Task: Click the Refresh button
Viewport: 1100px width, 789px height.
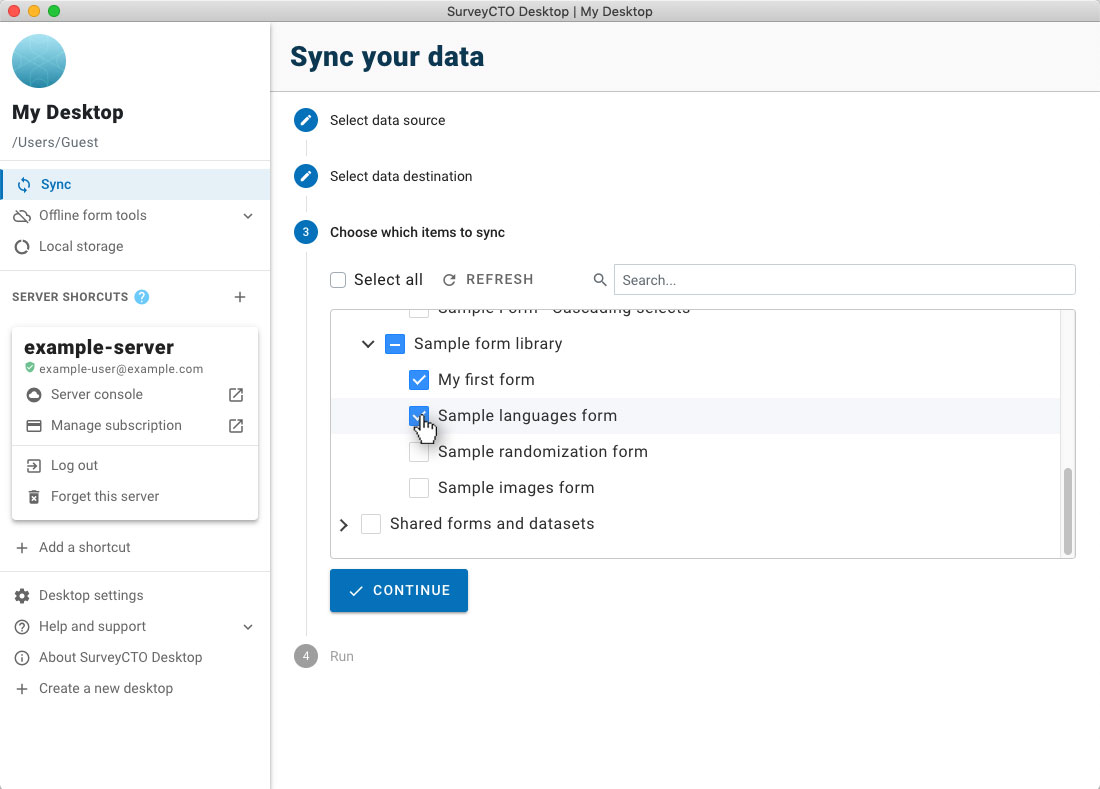Action: click(x=488, y=280)
